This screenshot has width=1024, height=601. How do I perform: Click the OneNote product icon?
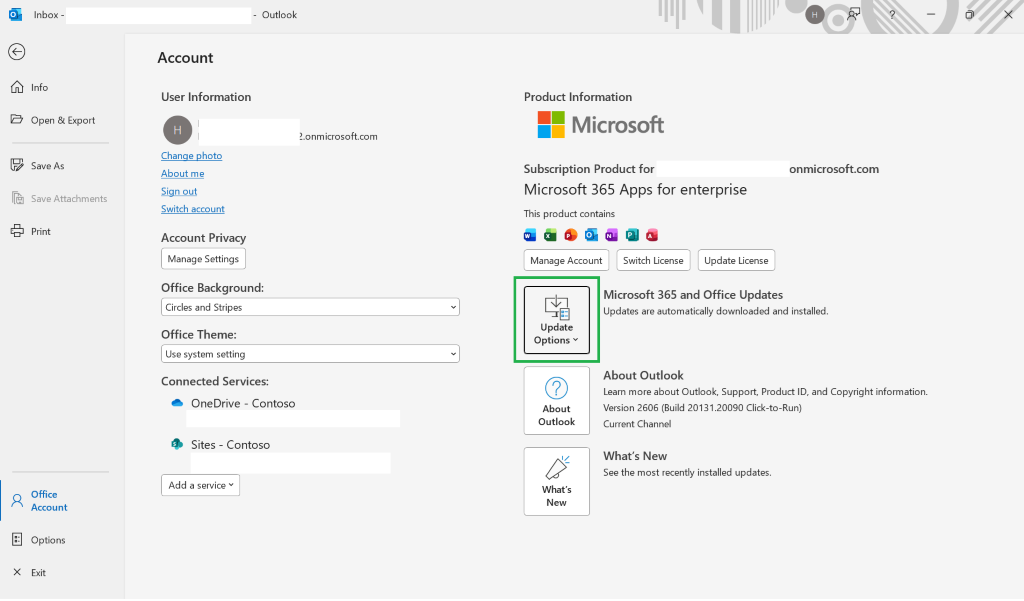coord(611,235)
